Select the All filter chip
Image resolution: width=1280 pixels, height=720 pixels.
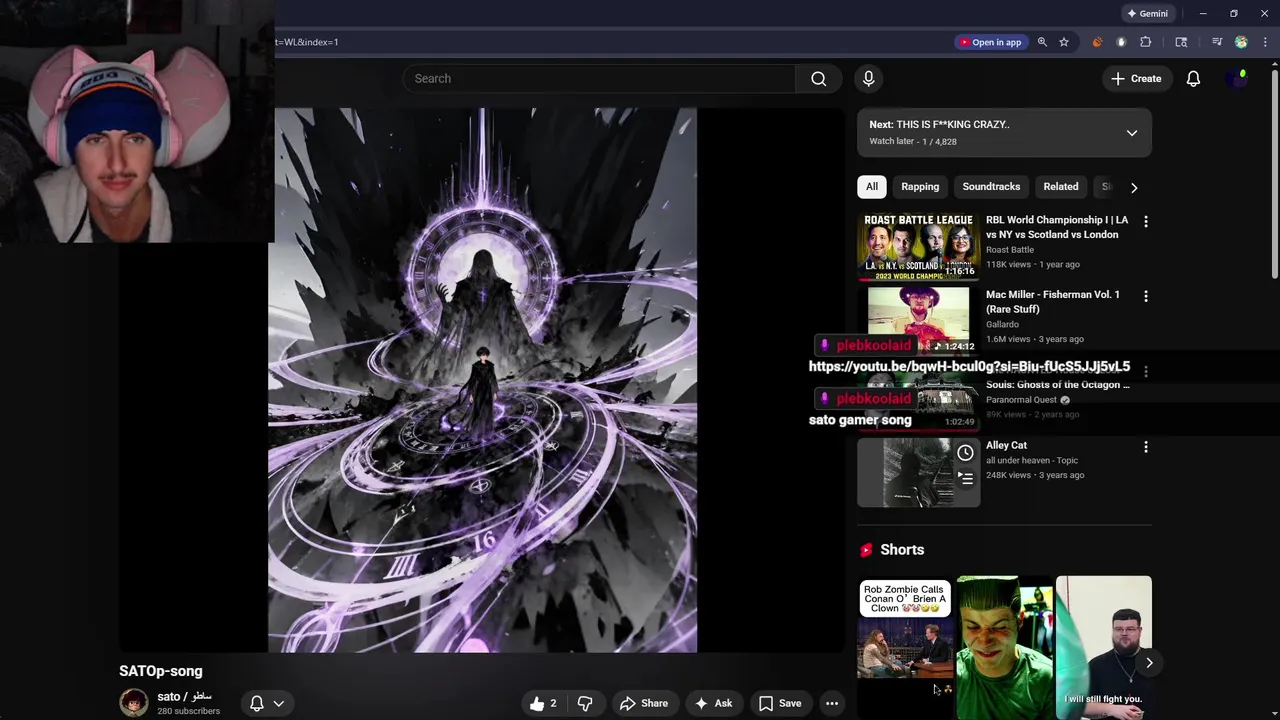(872, 187)
